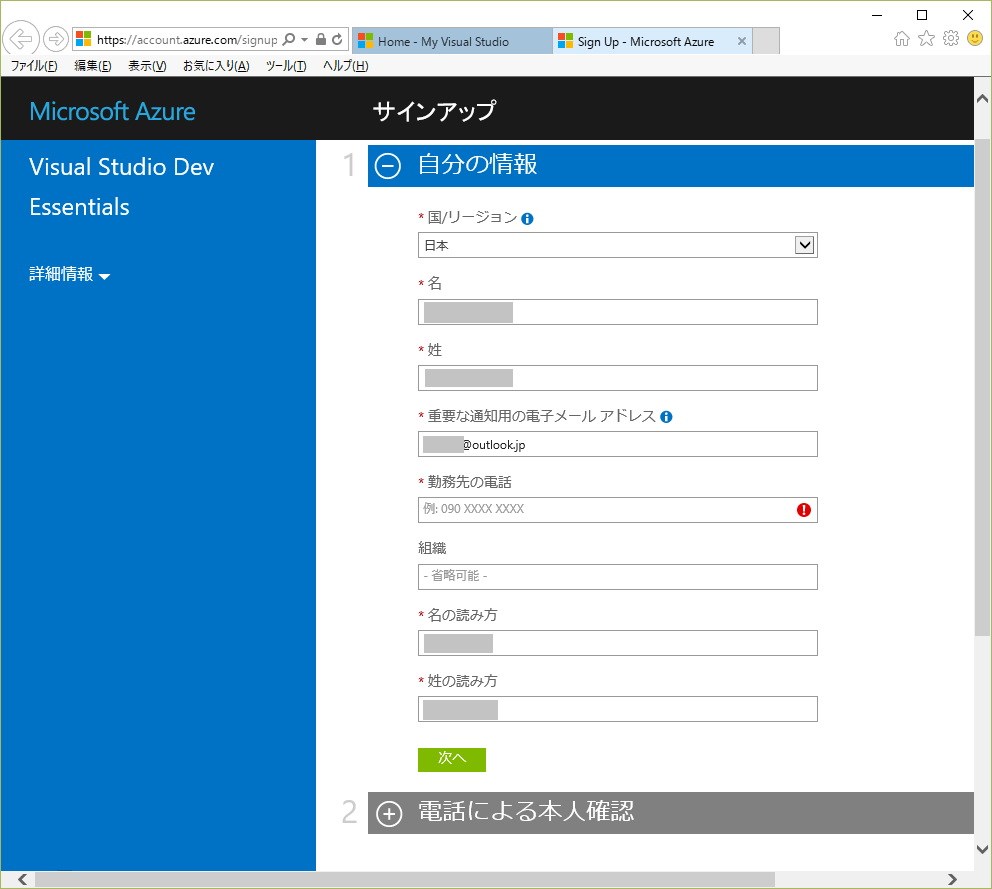Click the 姓の読み方 input field

coord(617,709)
